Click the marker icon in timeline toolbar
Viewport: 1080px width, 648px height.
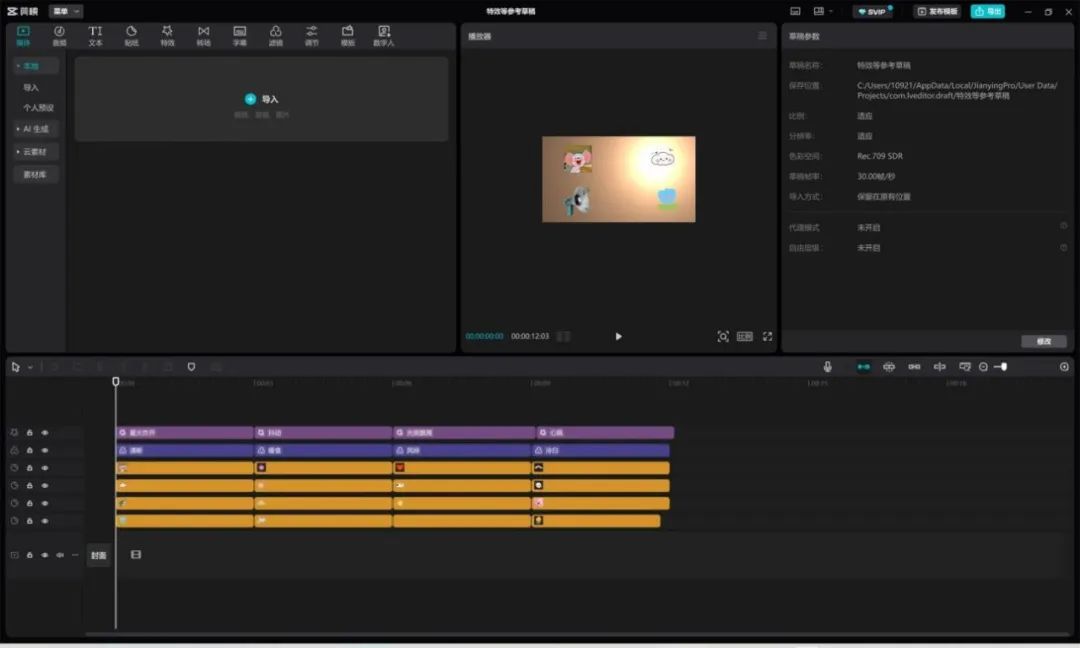(191, 367)
